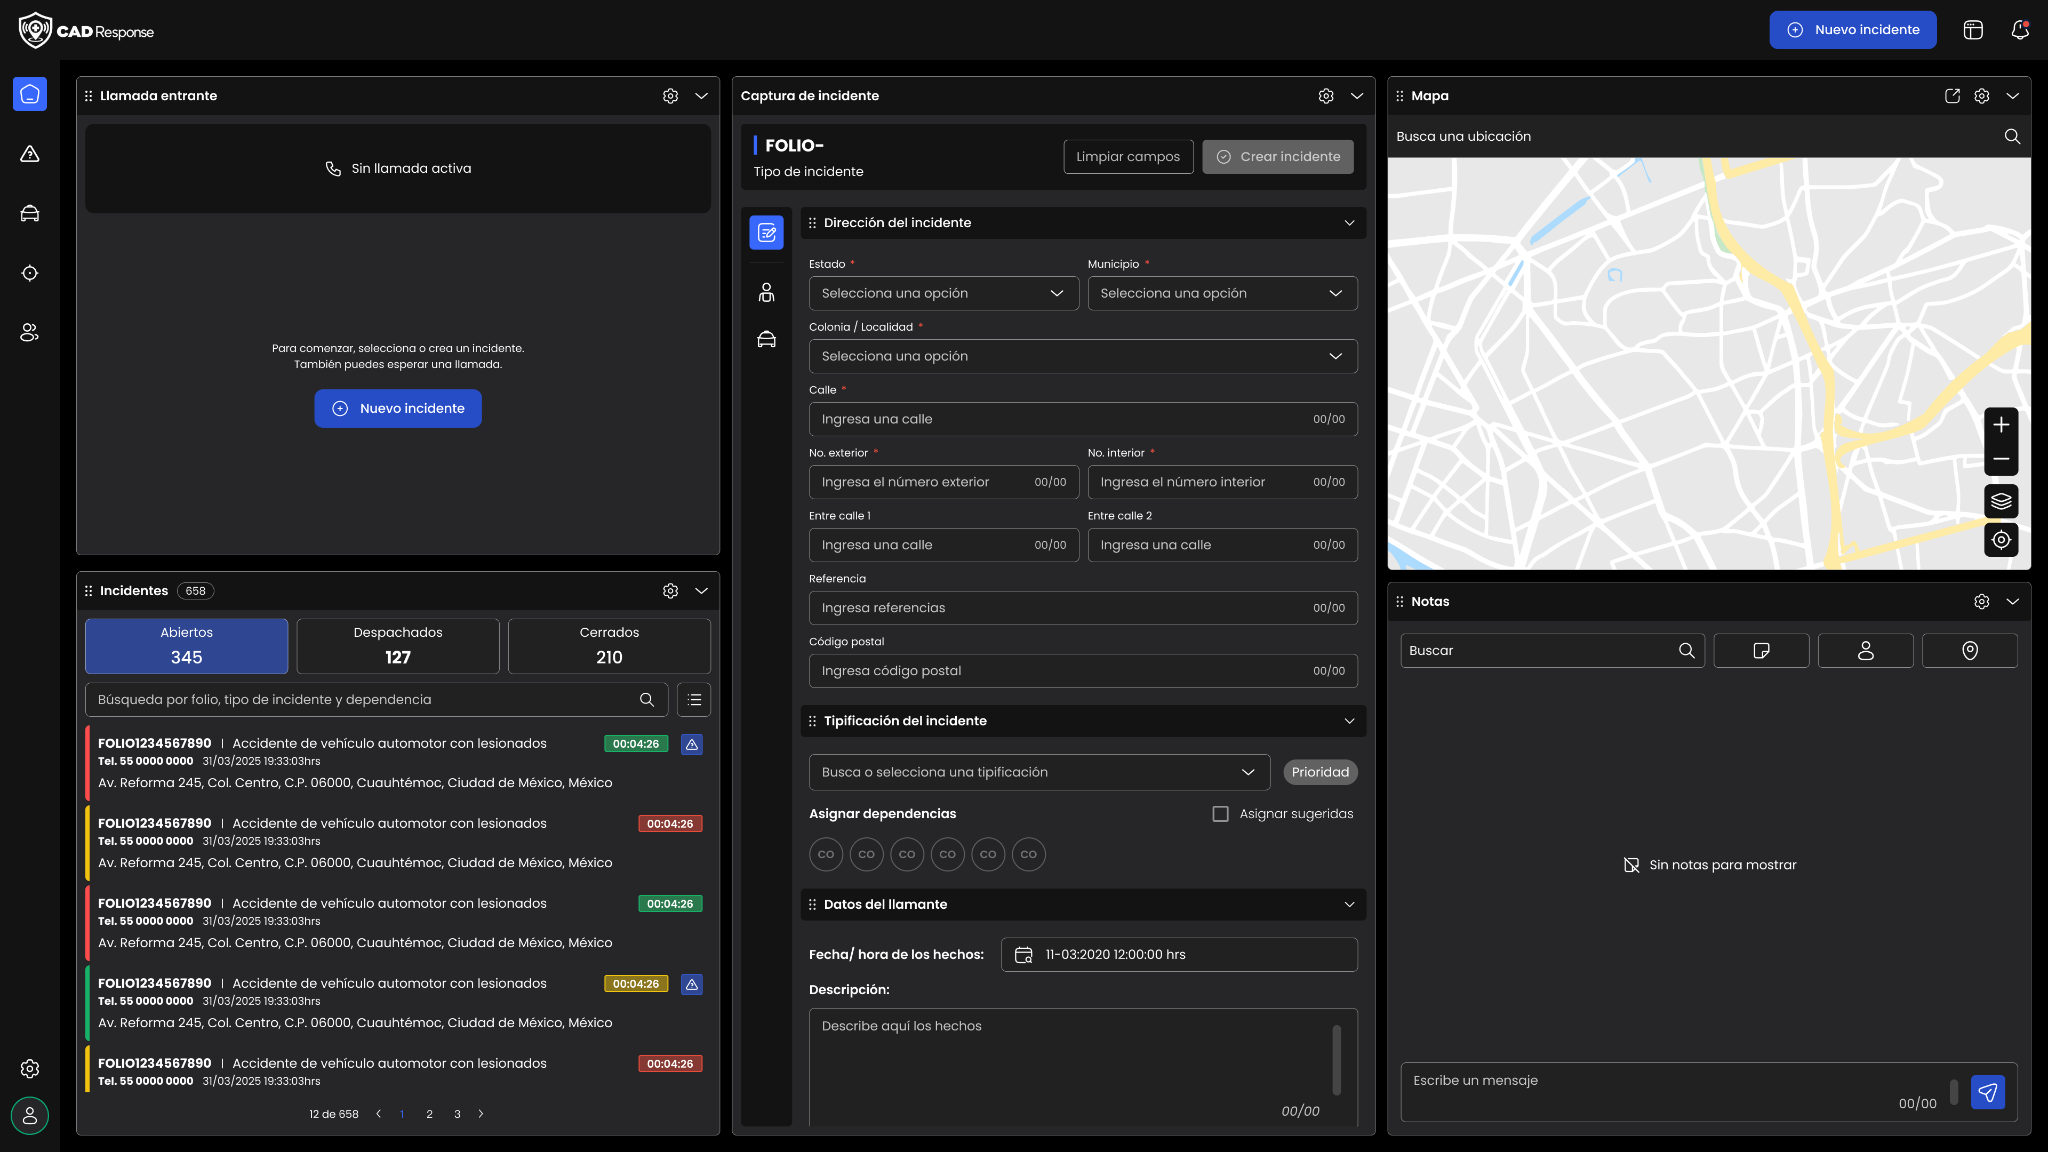Image resolution: width=2048 pixels, height=1152 pixels.
Task: Open Incidentes panel settings gear
Action: click(670, 591)
